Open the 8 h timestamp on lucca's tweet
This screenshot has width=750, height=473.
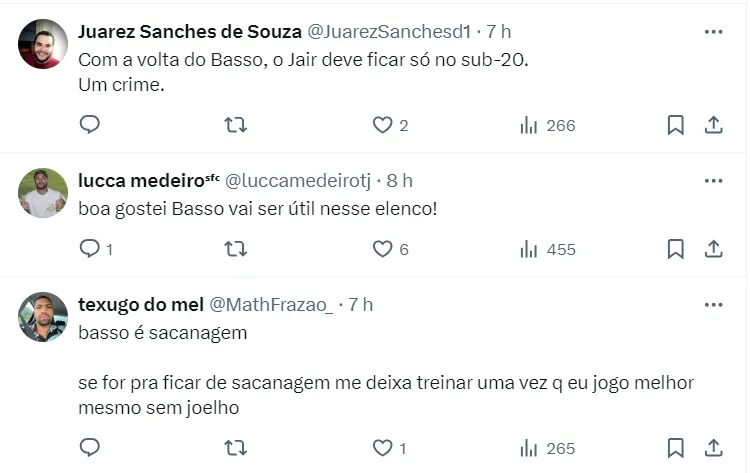click(399, 181)
